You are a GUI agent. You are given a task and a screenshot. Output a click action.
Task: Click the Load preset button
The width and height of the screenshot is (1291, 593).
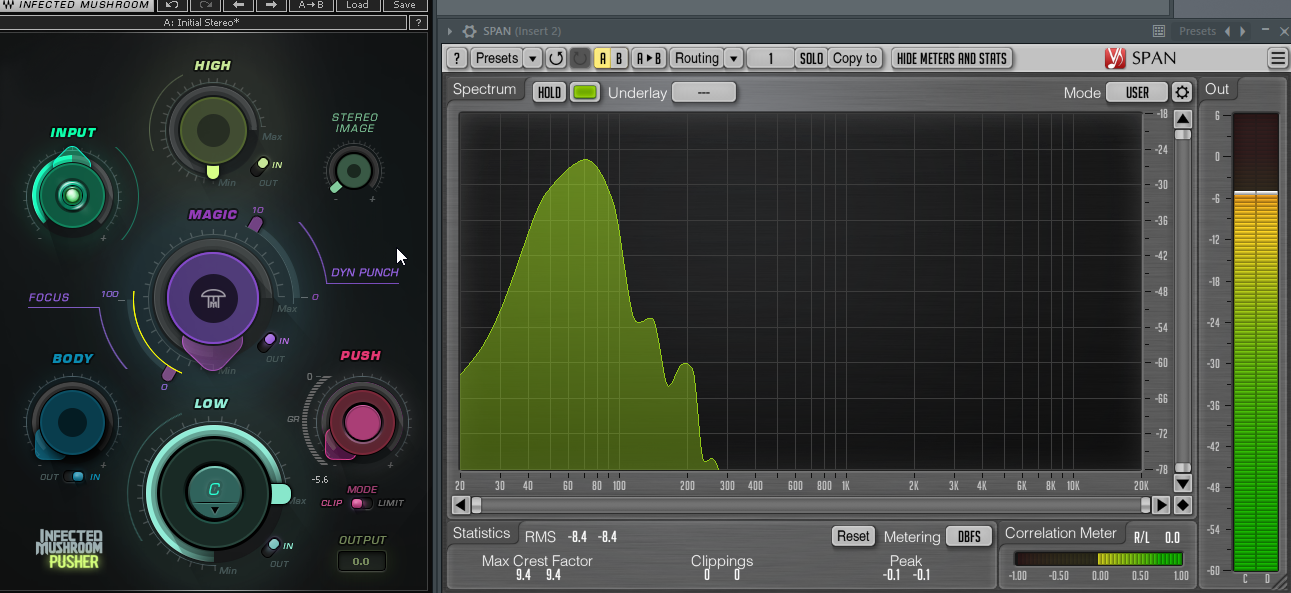(357, 5)
